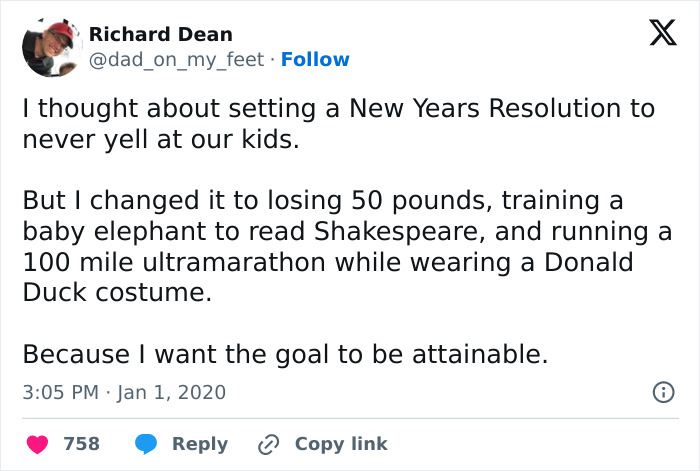Click the reply speech bubble icon

[x=146, y=443]
